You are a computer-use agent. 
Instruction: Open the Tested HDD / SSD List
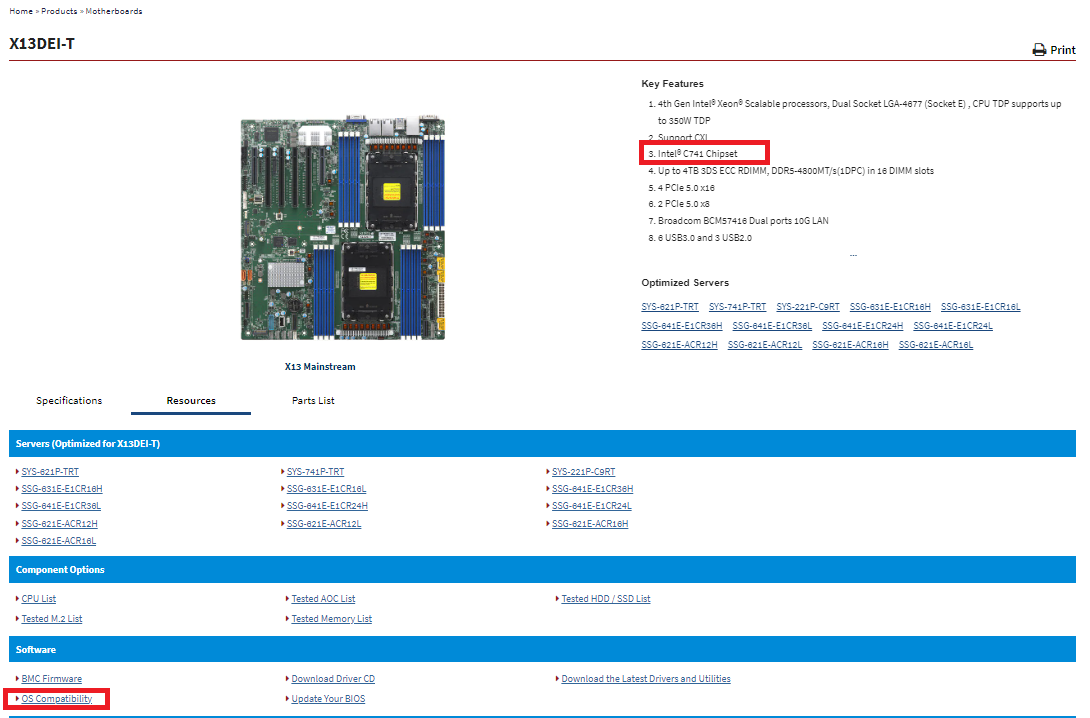click(605, 599)
